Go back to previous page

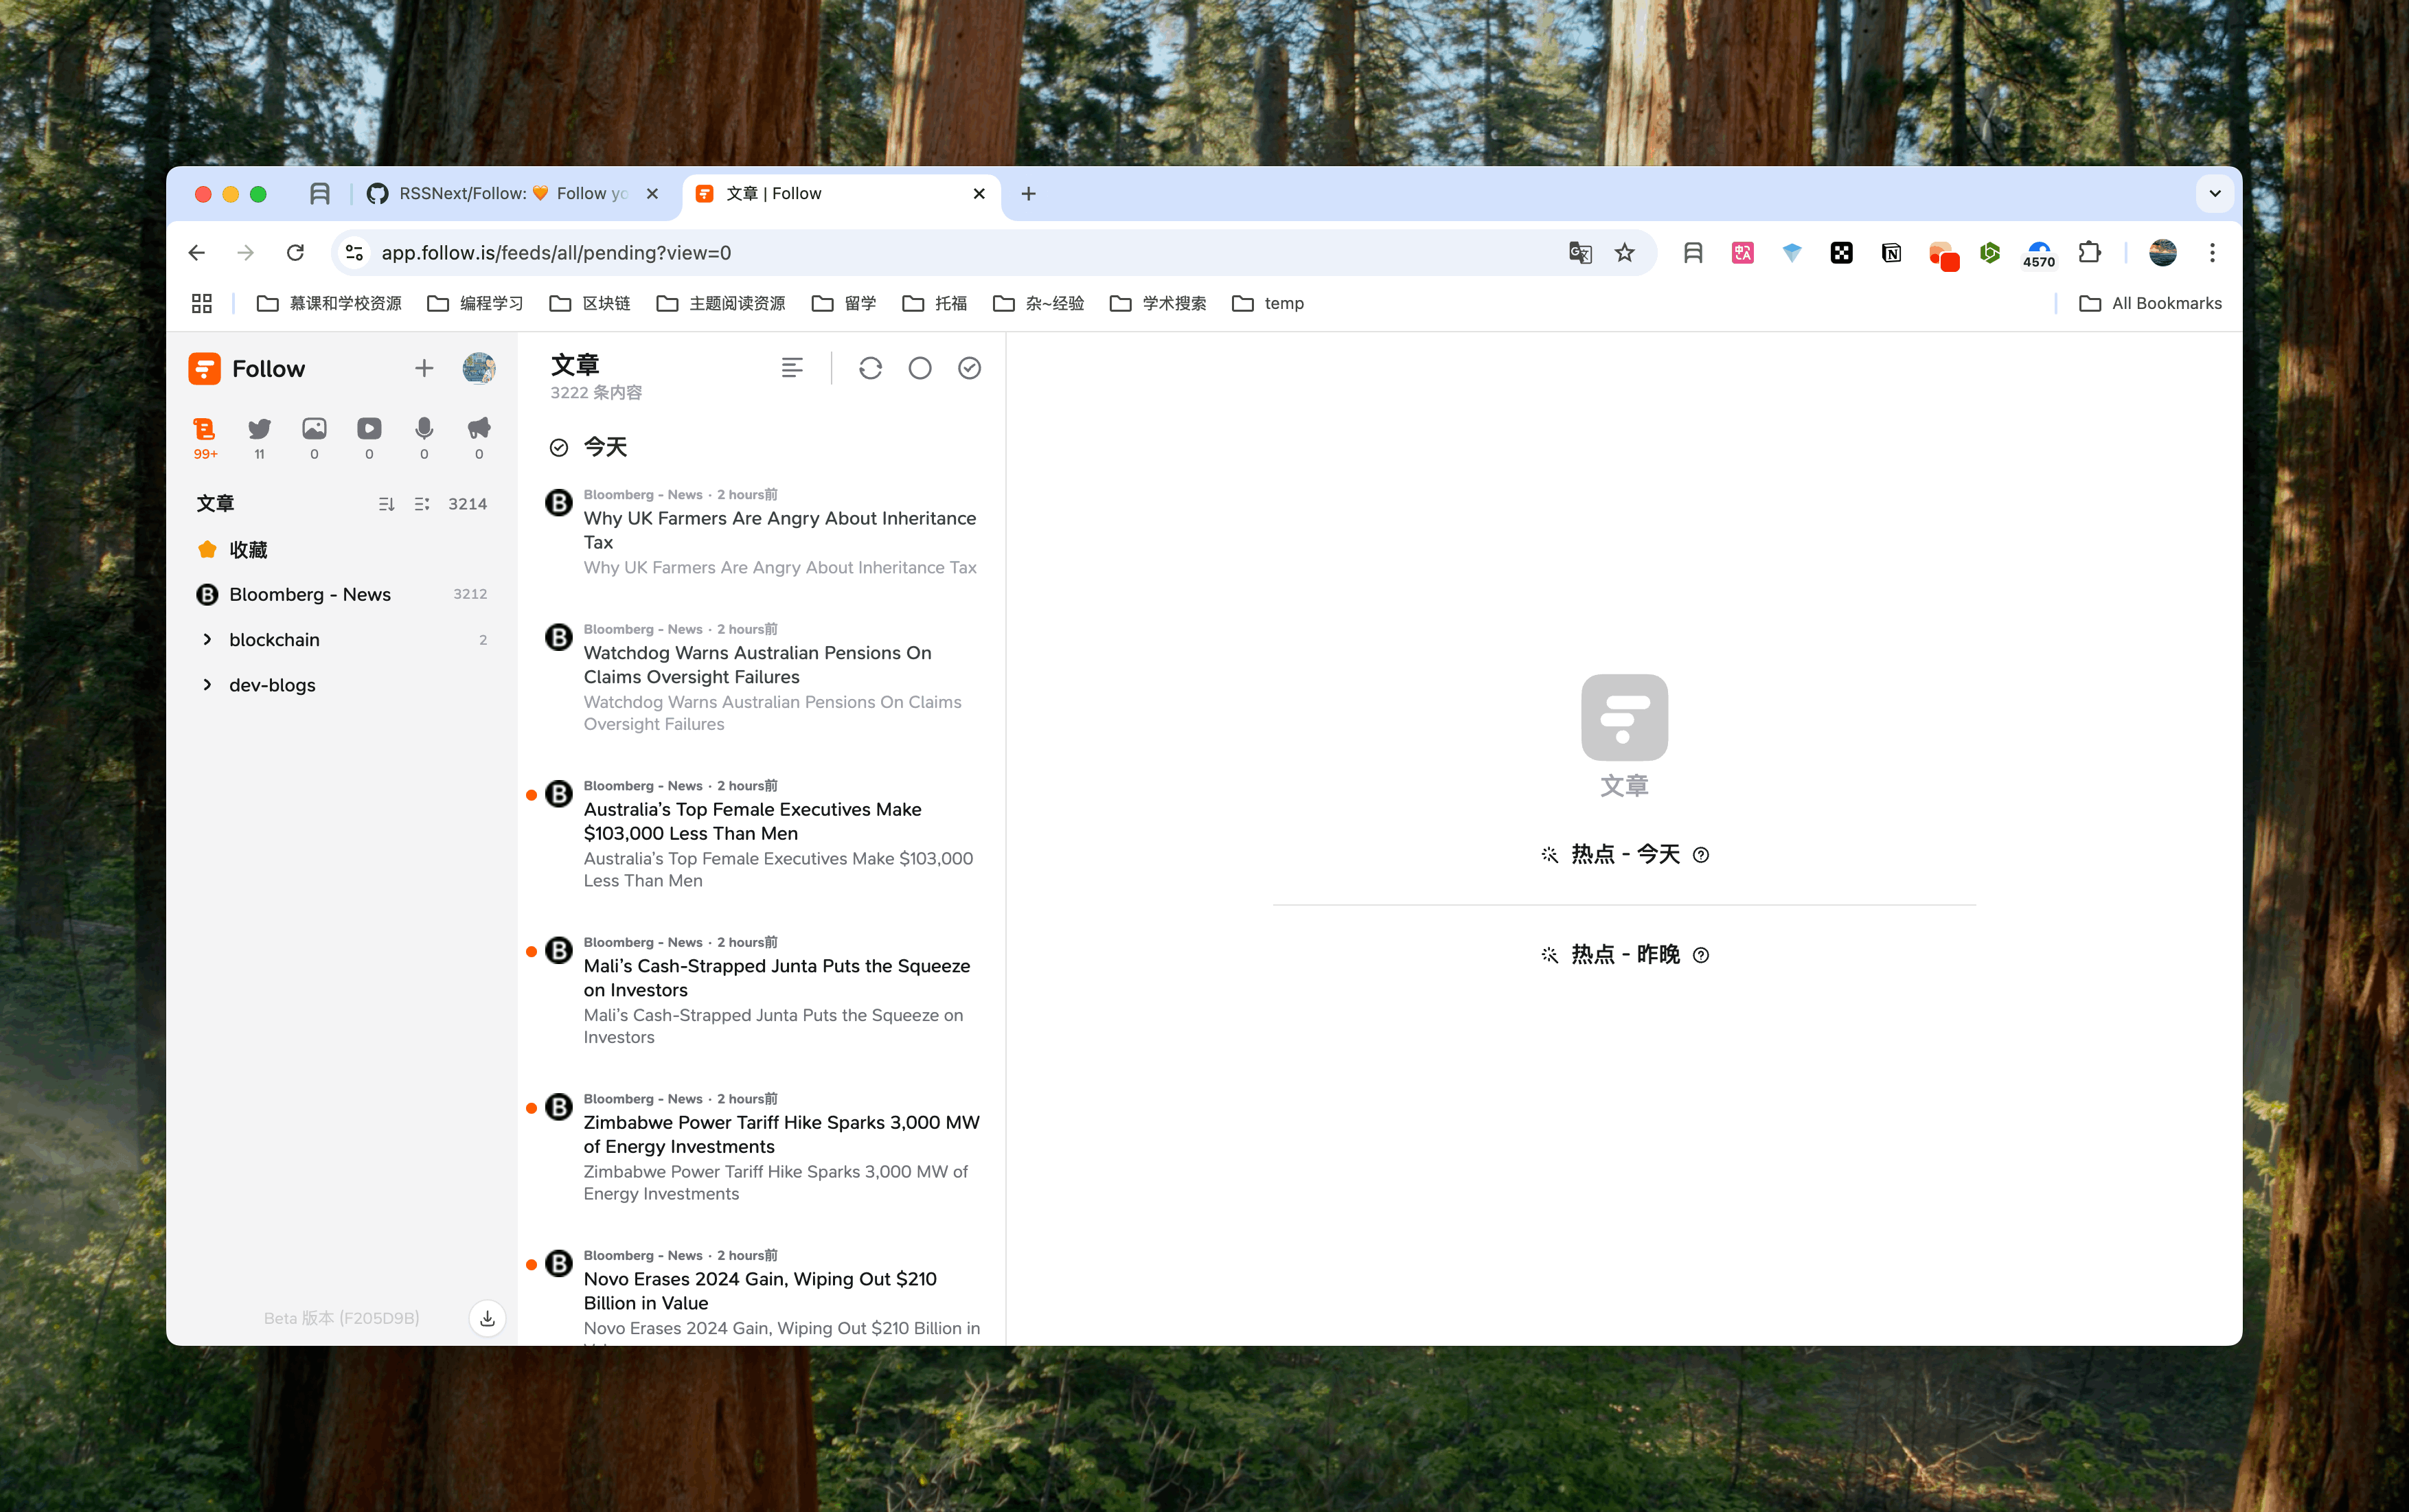pos(197,252)
